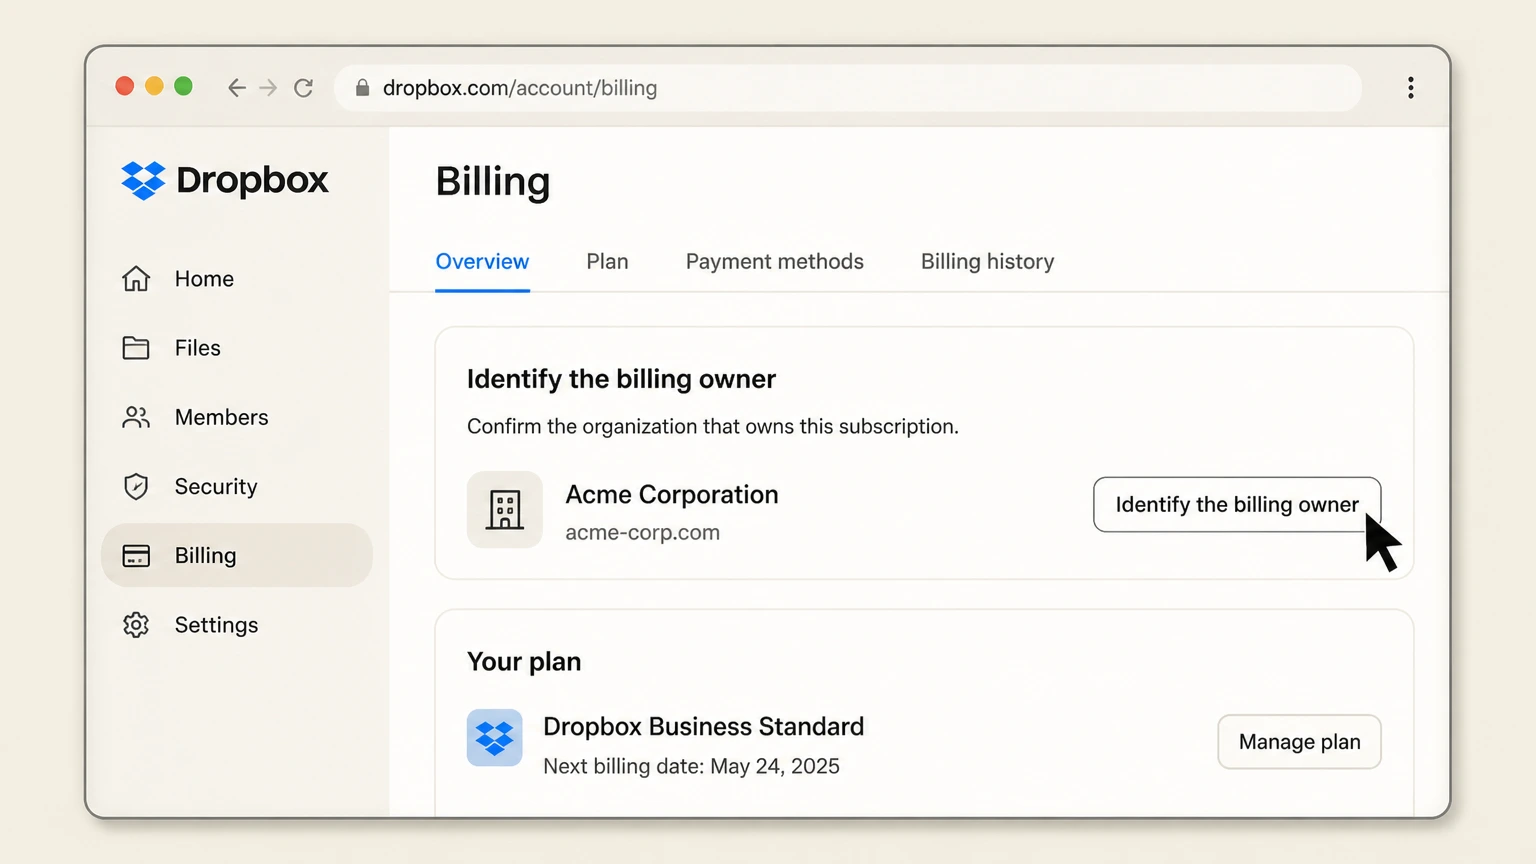
Task: Click Next billing date: May 24, 2025
Action: [691, 766]
